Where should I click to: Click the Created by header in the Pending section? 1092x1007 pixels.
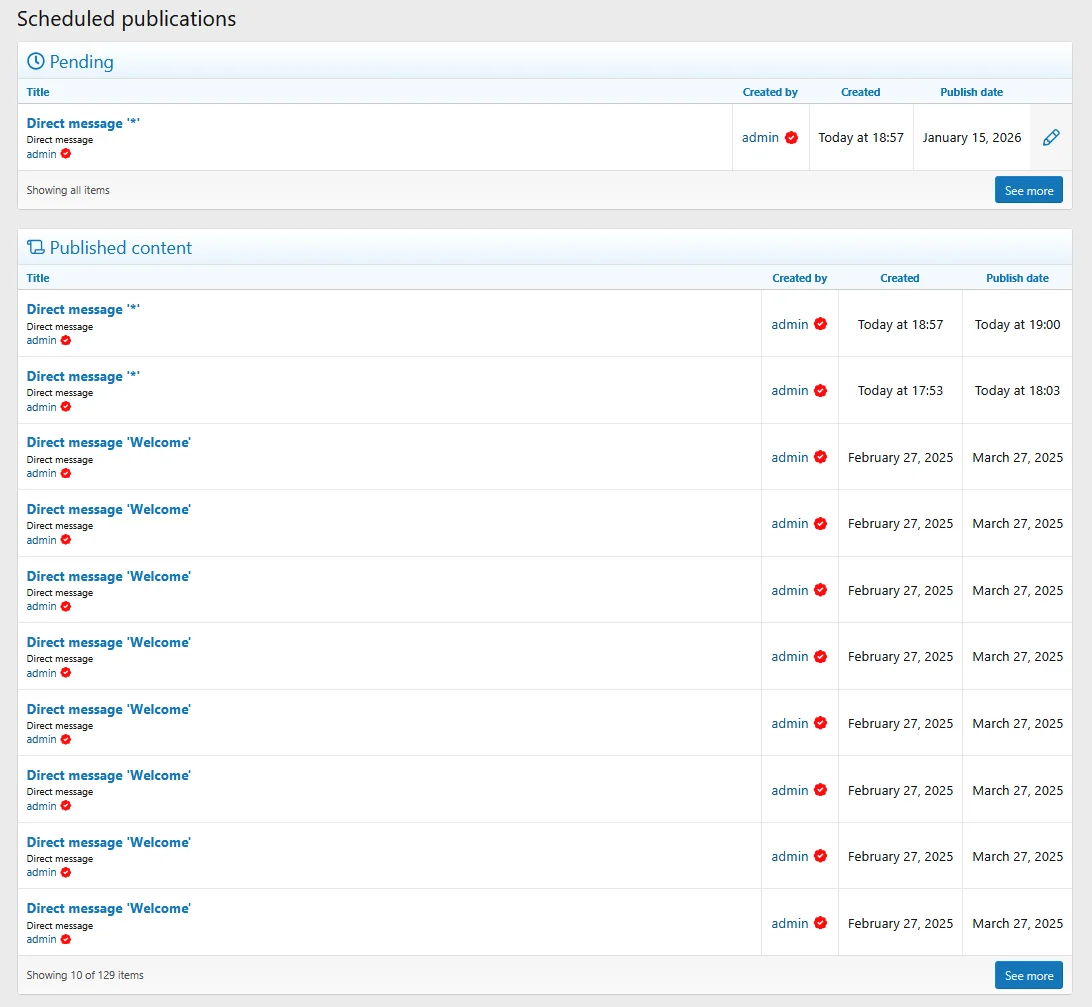[770, 92]
